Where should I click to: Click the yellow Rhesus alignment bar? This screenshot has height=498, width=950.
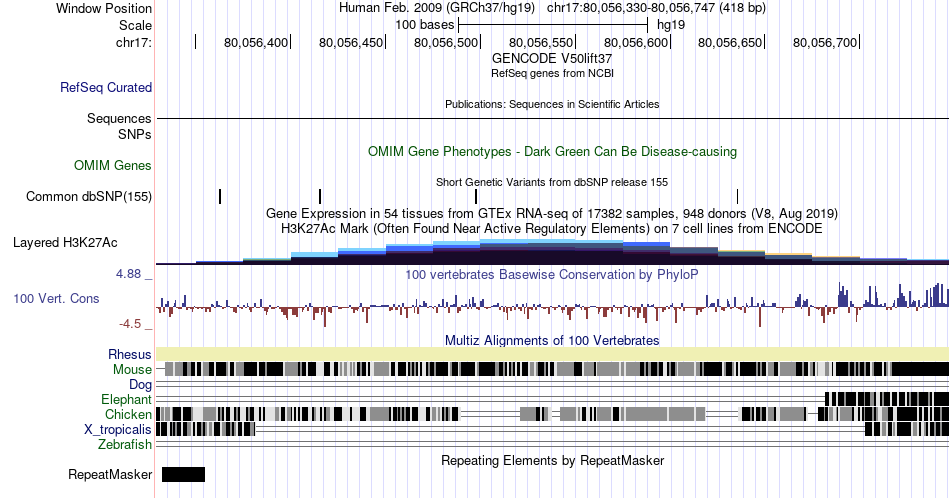tap(553, 354)
